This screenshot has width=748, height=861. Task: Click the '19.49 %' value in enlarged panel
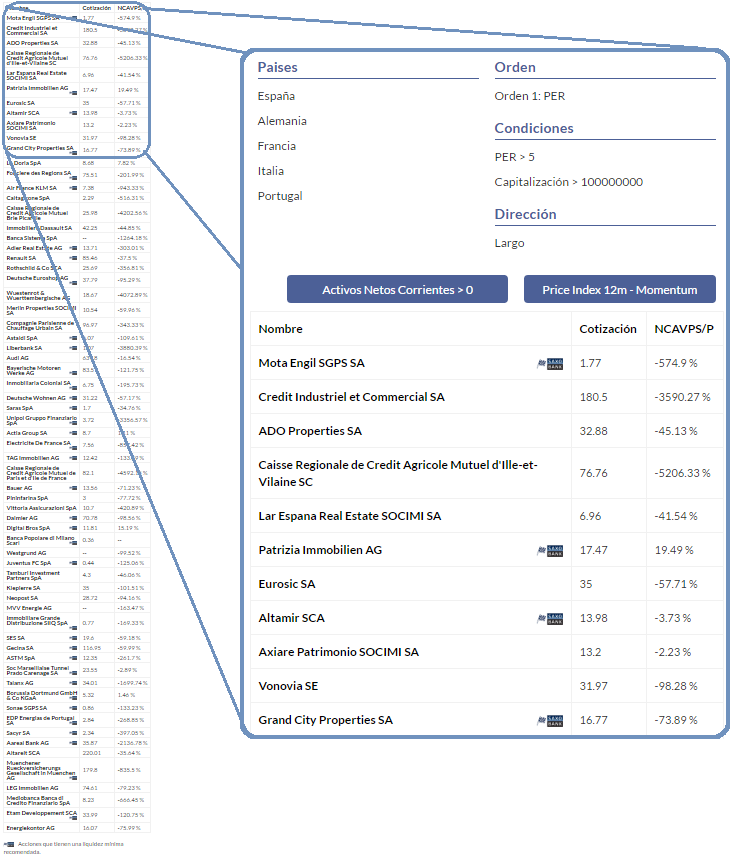coord(674,550)
